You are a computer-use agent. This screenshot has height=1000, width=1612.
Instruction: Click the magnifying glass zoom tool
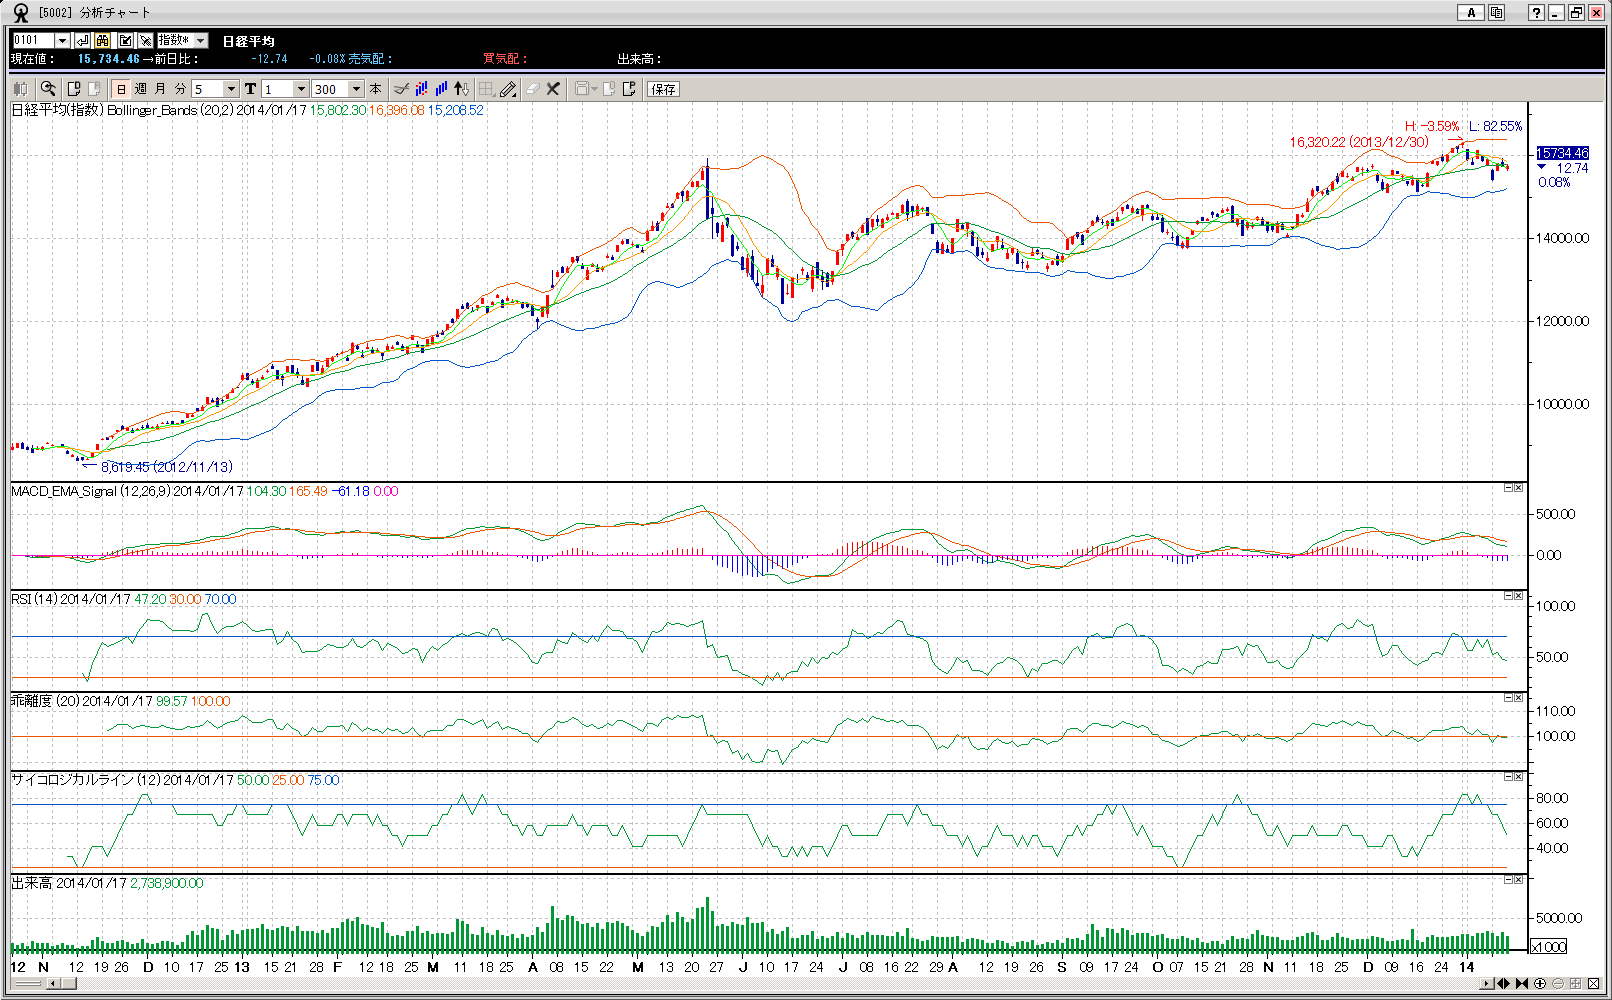pos(47,89)
